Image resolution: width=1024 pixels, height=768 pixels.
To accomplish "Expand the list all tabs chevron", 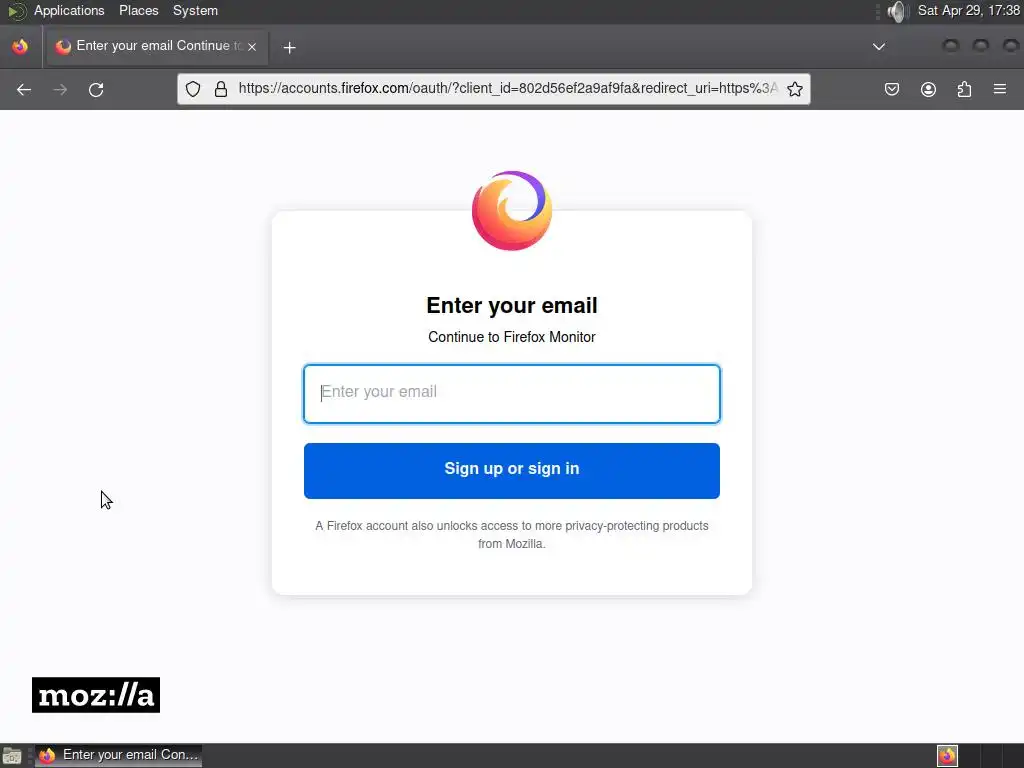I will click(x=879, y=46).
